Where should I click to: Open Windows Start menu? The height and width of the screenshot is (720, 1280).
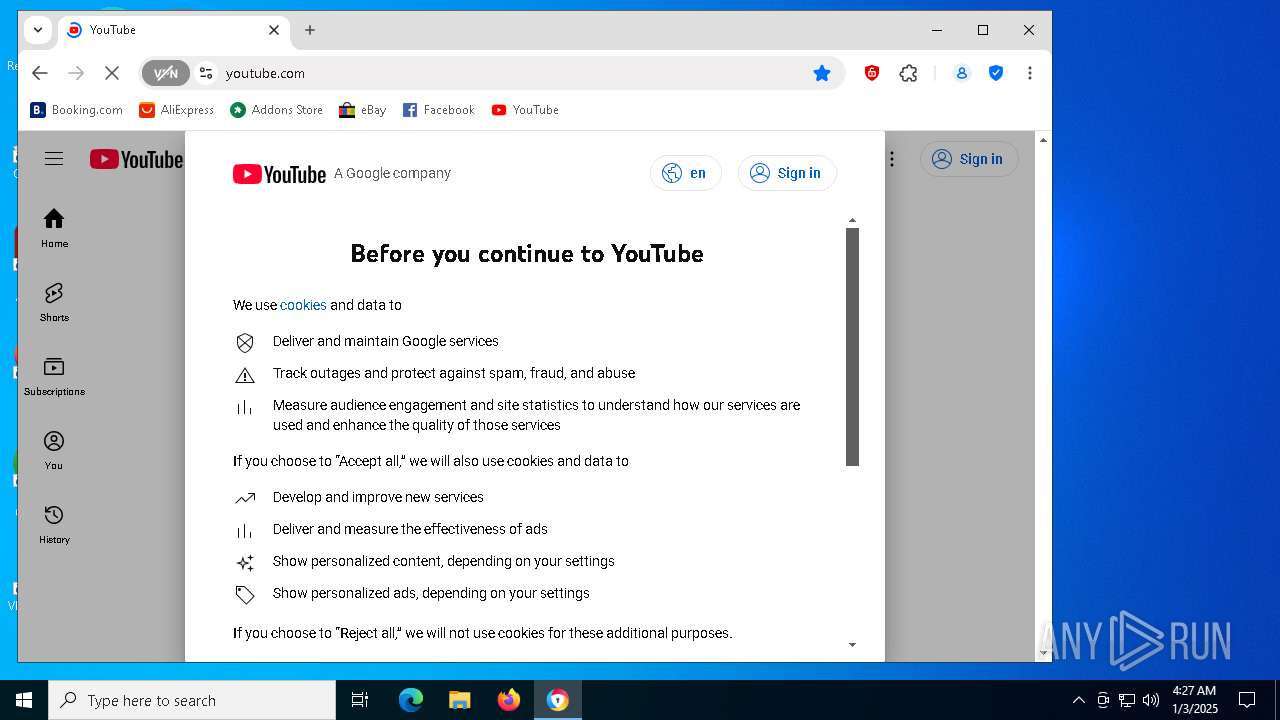pos(24,700)
